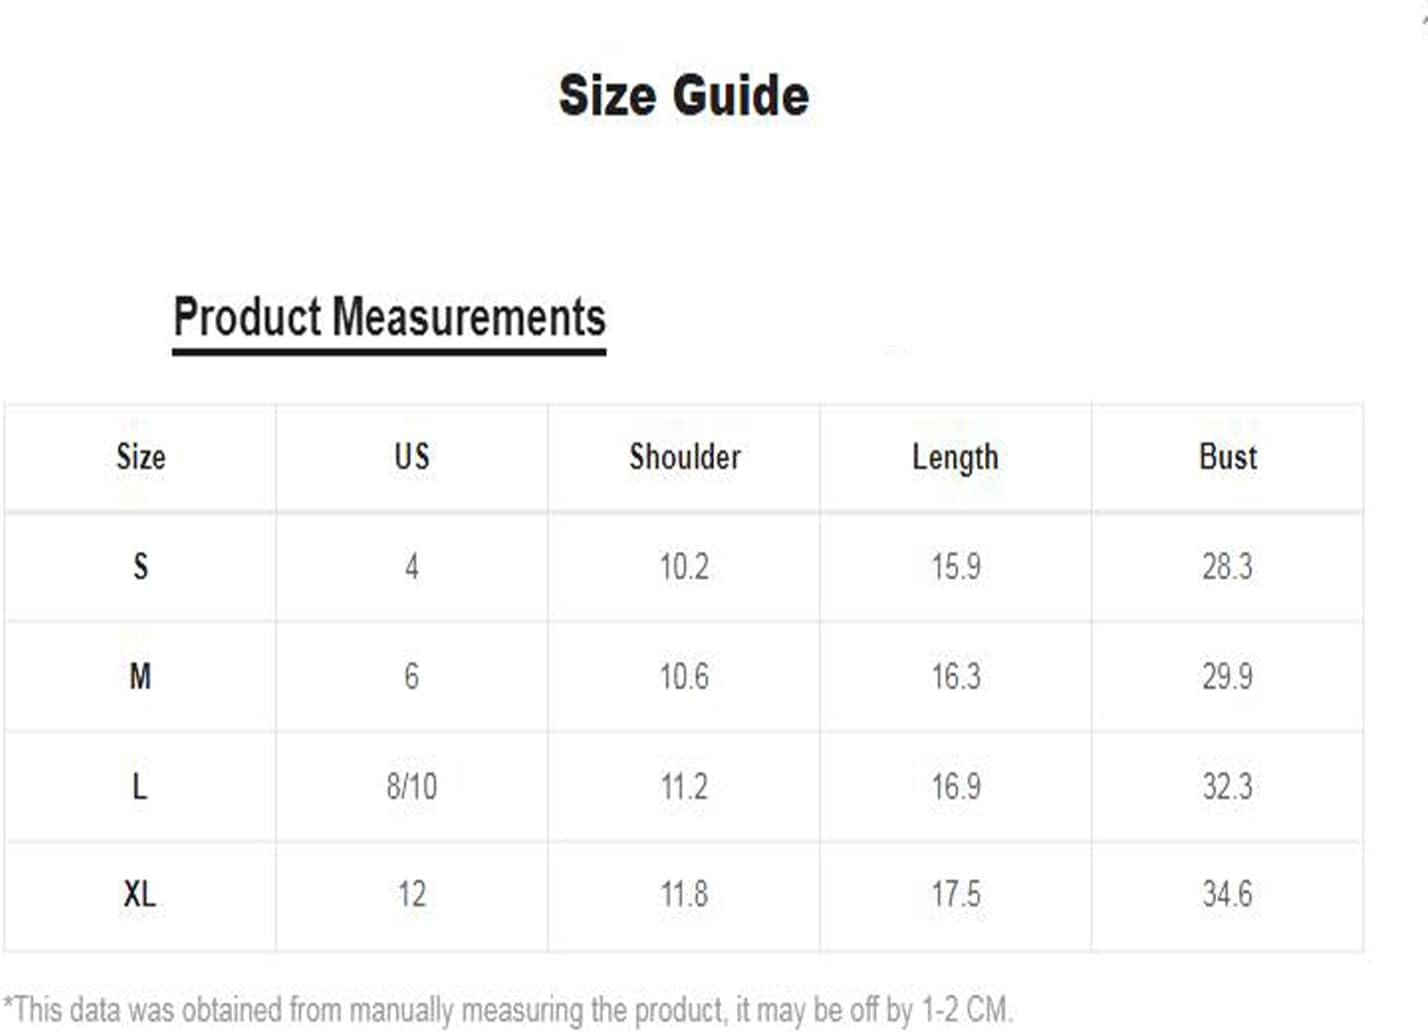Viewport: 1428px width, 1033px height.
Task: Click the bust value 32.3
Action: coord(1227,787)
